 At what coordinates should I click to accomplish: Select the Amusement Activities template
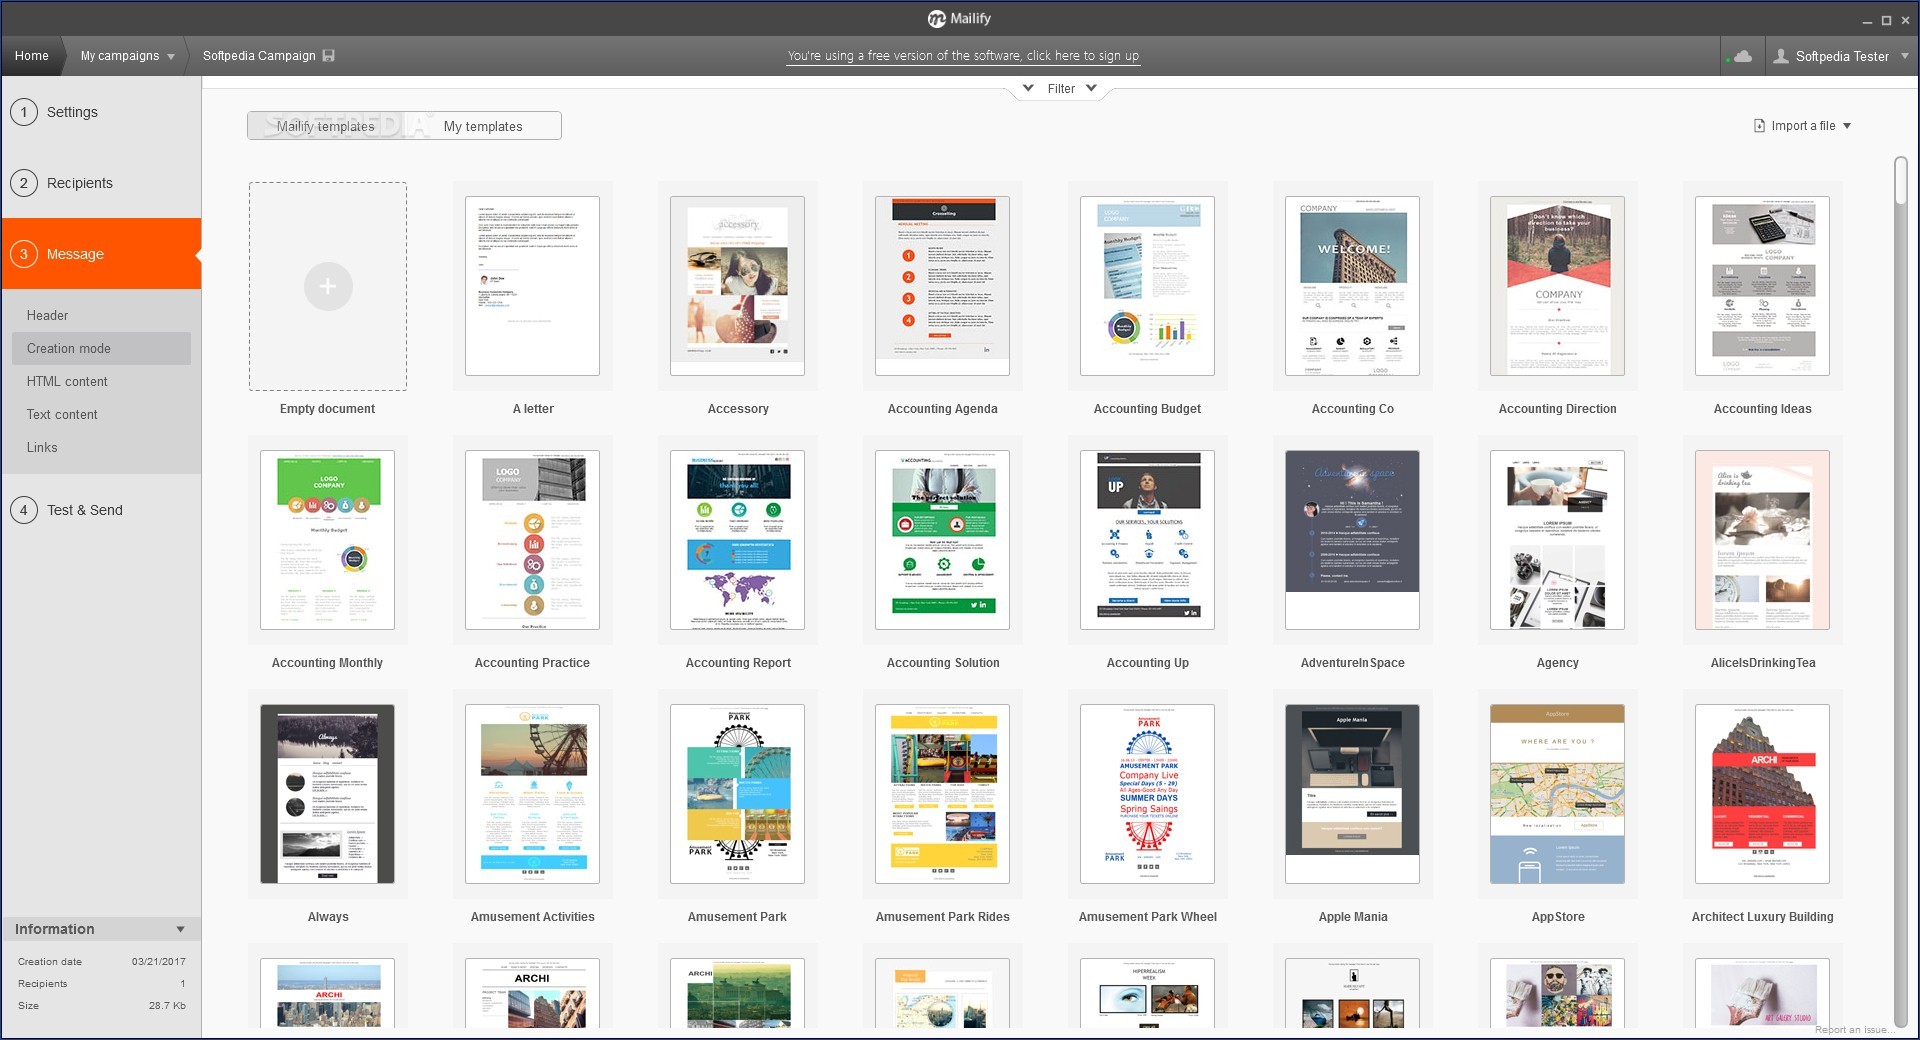click(x=532, y=794)
